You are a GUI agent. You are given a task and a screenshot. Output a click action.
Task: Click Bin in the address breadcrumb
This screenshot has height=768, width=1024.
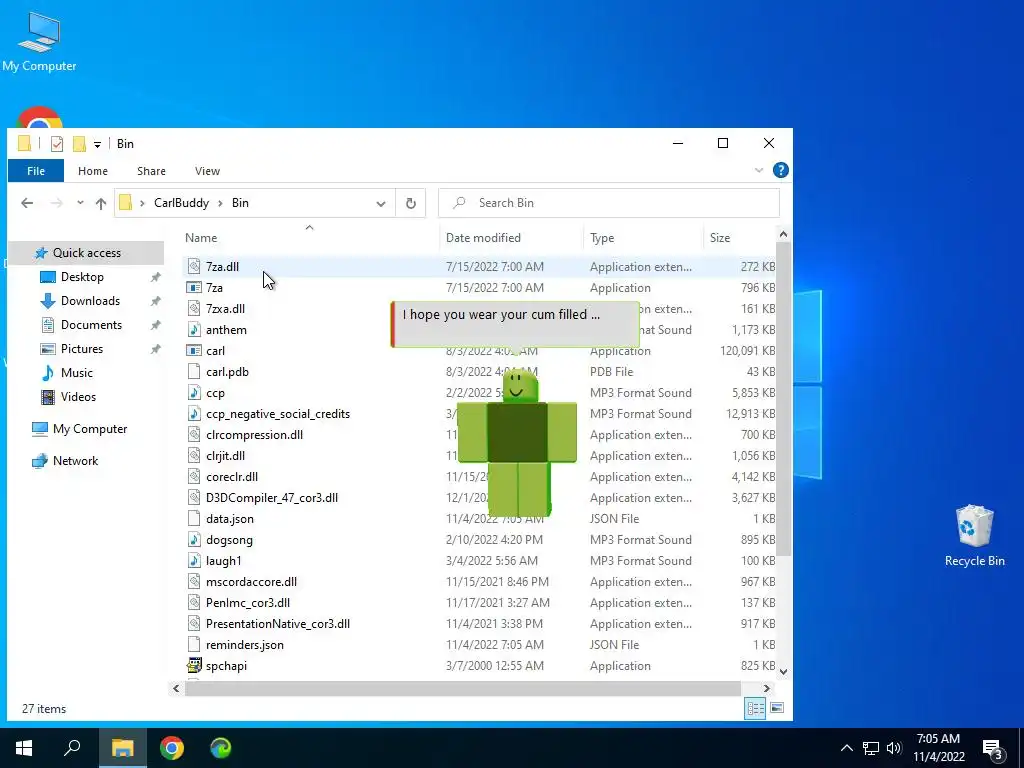click(x=240, y=203)
